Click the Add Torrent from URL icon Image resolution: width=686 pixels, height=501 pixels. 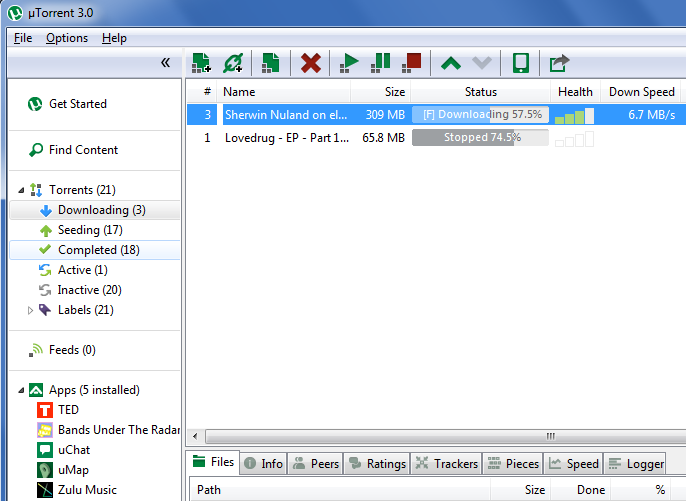click(x=233, y=63)
